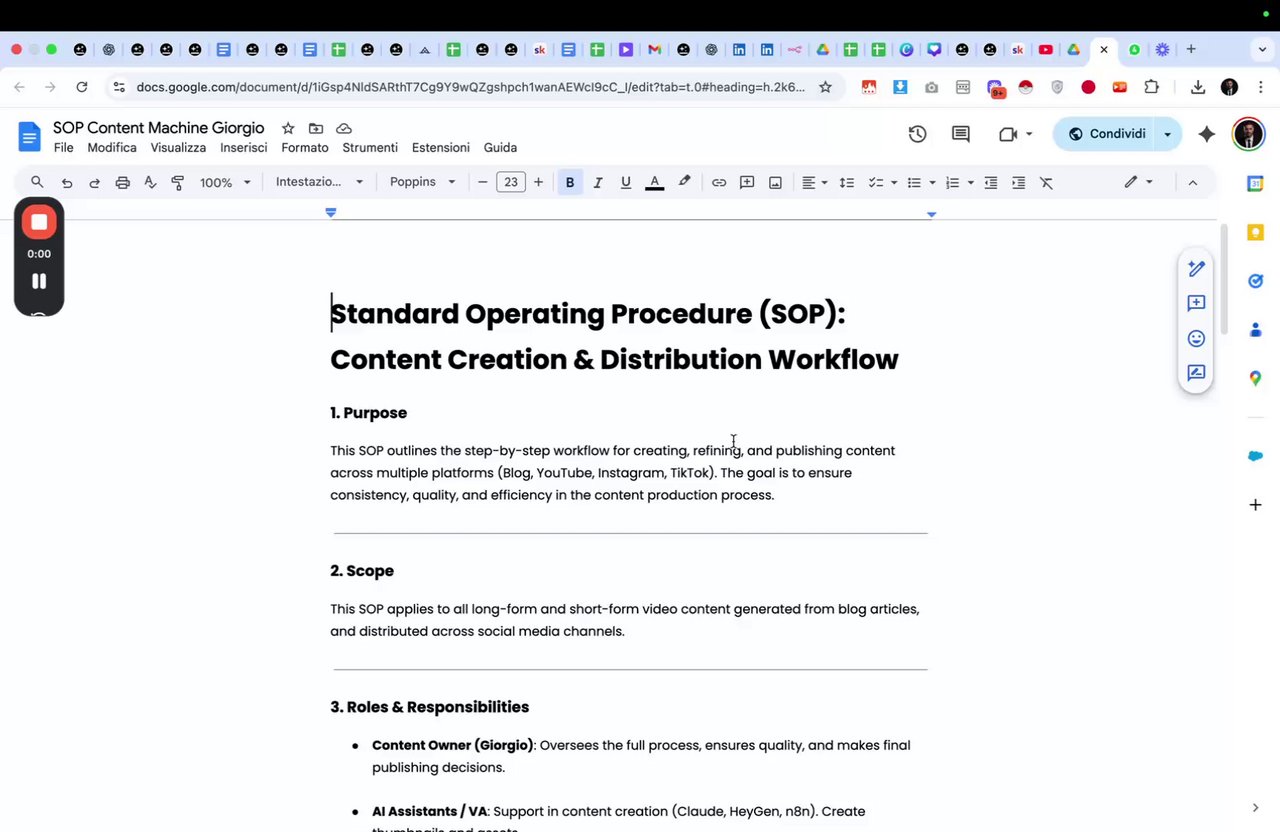Open the Gemini sparkle assistant
This screenshot has height=832, width=1280.
pyautogui.click(x=1207, y=134)
